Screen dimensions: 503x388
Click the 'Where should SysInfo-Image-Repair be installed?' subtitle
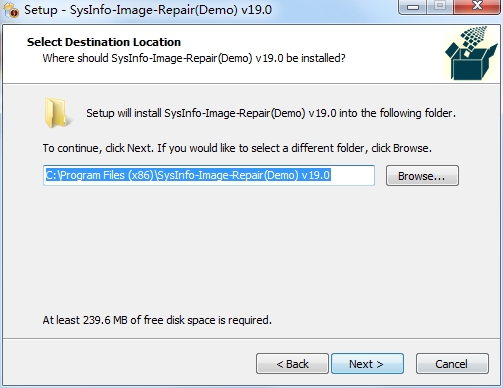pyautogui.click(x=194, y=58)
